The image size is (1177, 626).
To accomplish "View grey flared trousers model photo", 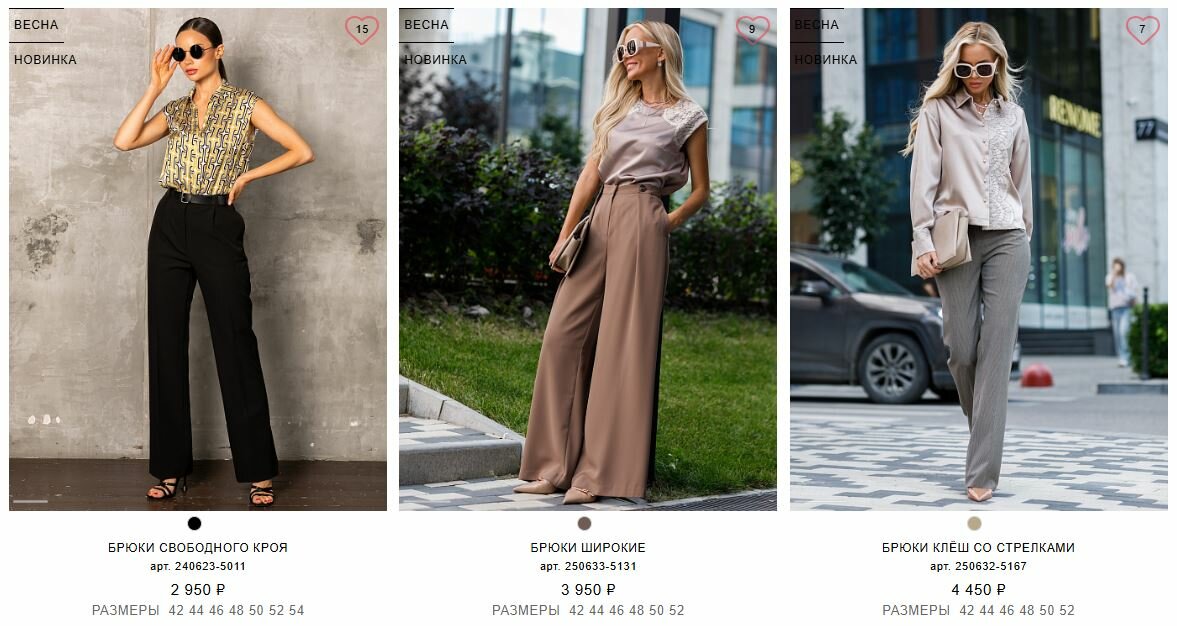I will click(x=978, y=259).
